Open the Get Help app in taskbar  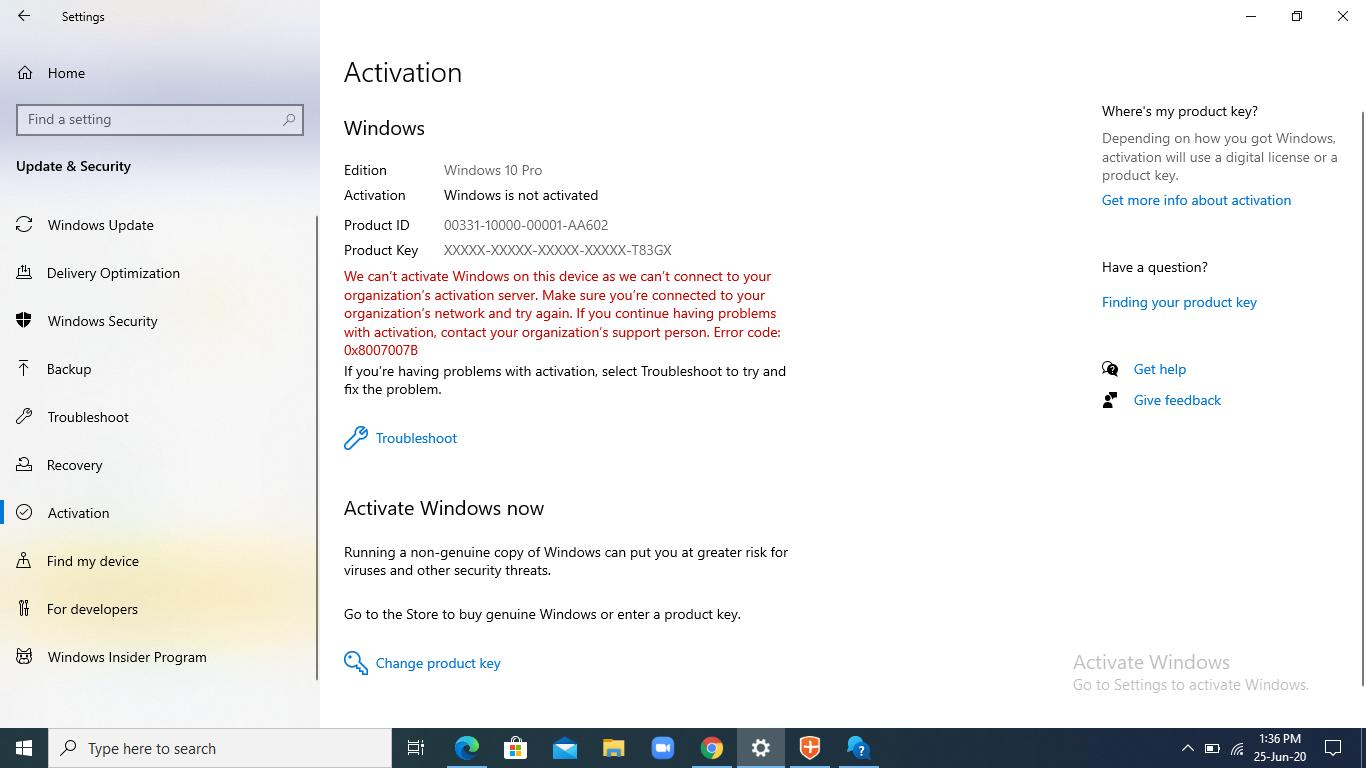pos(858,748)
